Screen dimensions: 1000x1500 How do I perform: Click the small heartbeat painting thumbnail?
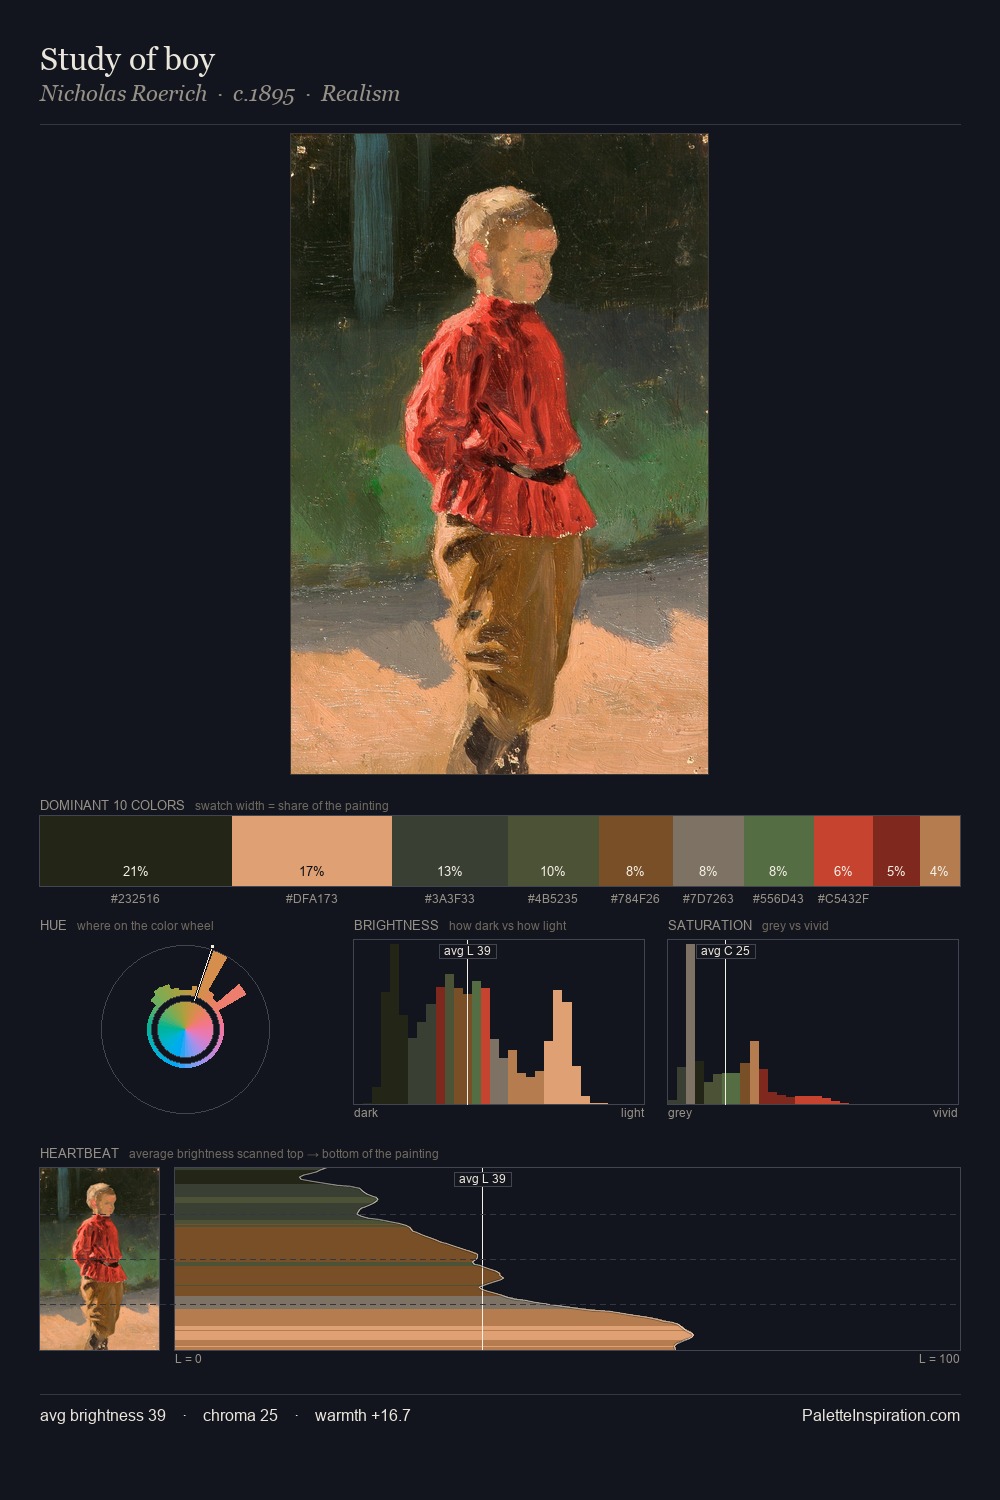[x=99, y=1258]
